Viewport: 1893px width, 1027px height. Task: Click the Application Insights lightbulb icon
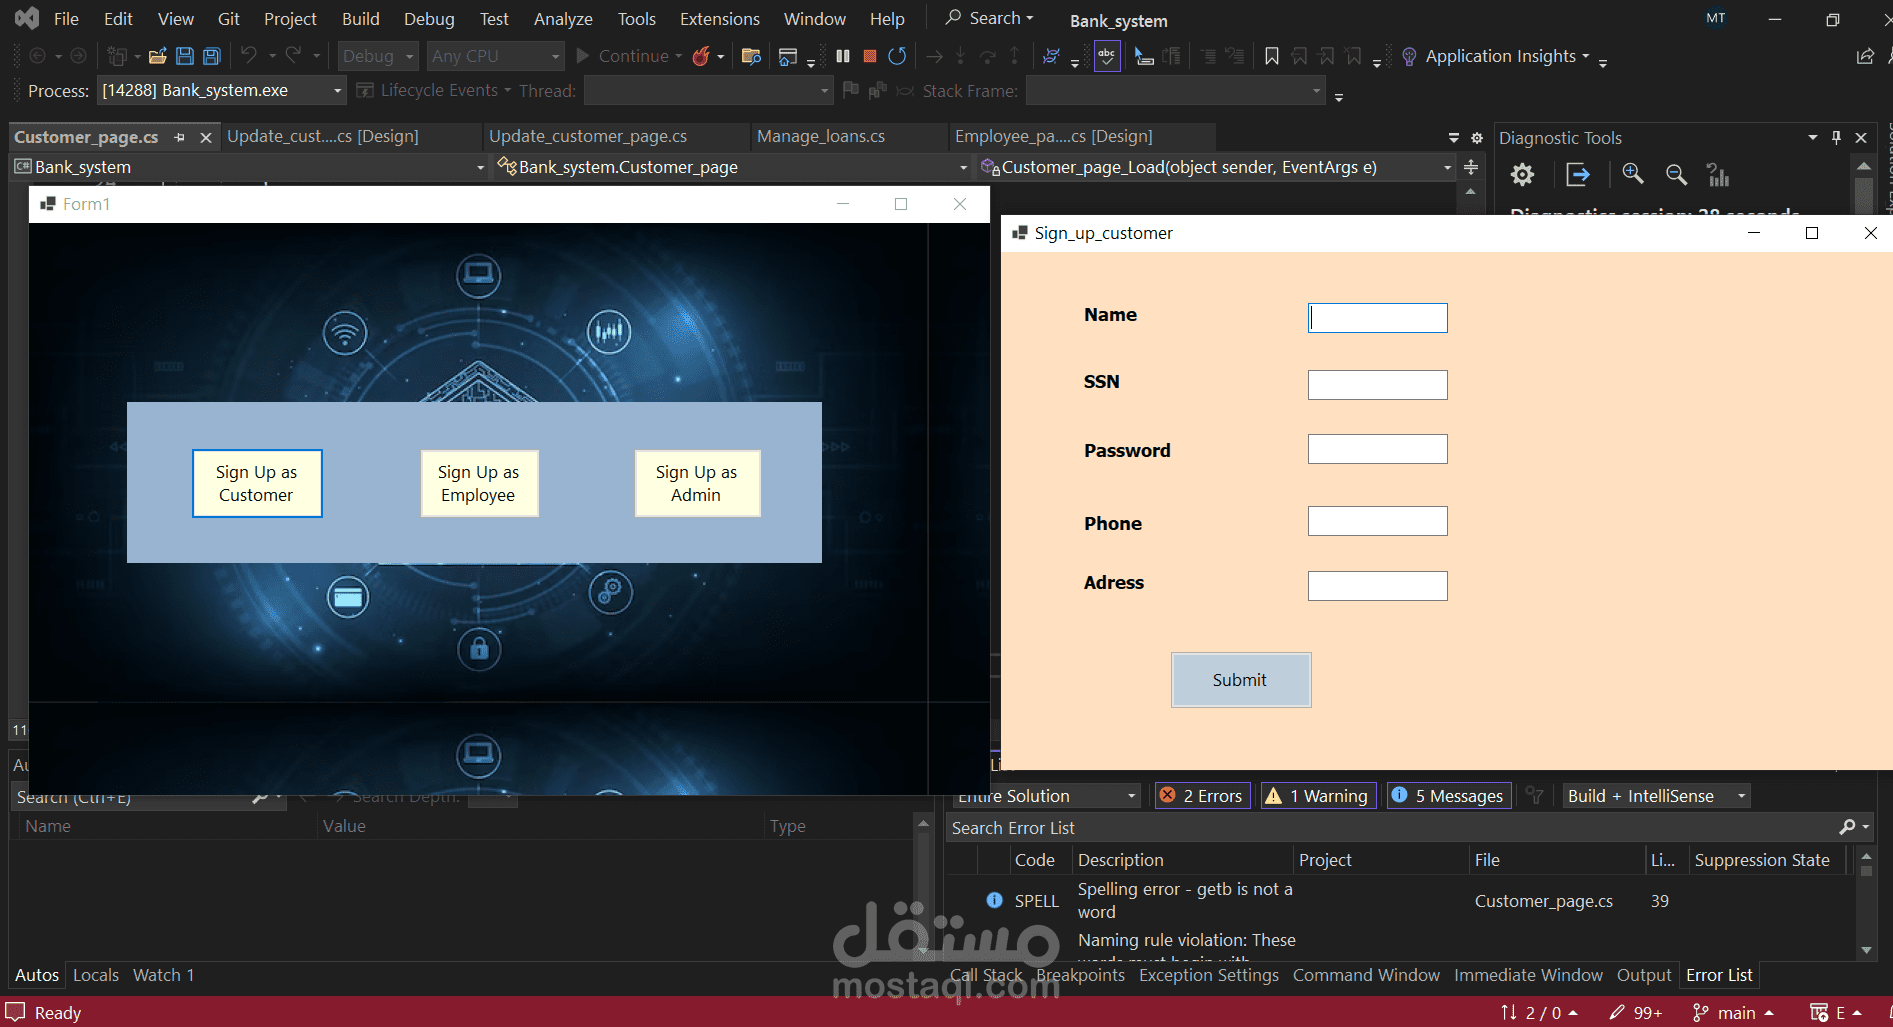1409,56
